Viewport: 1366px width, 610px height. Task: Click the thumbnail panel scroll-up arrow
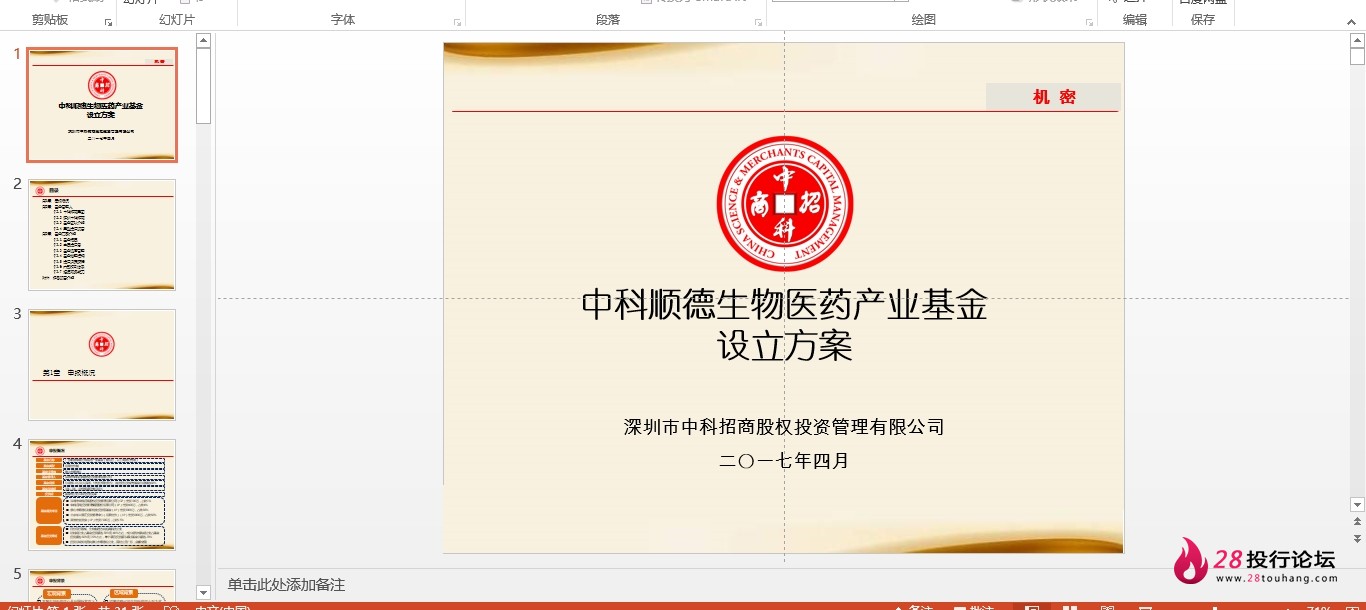pyautogui.click(x=203, y=40)
